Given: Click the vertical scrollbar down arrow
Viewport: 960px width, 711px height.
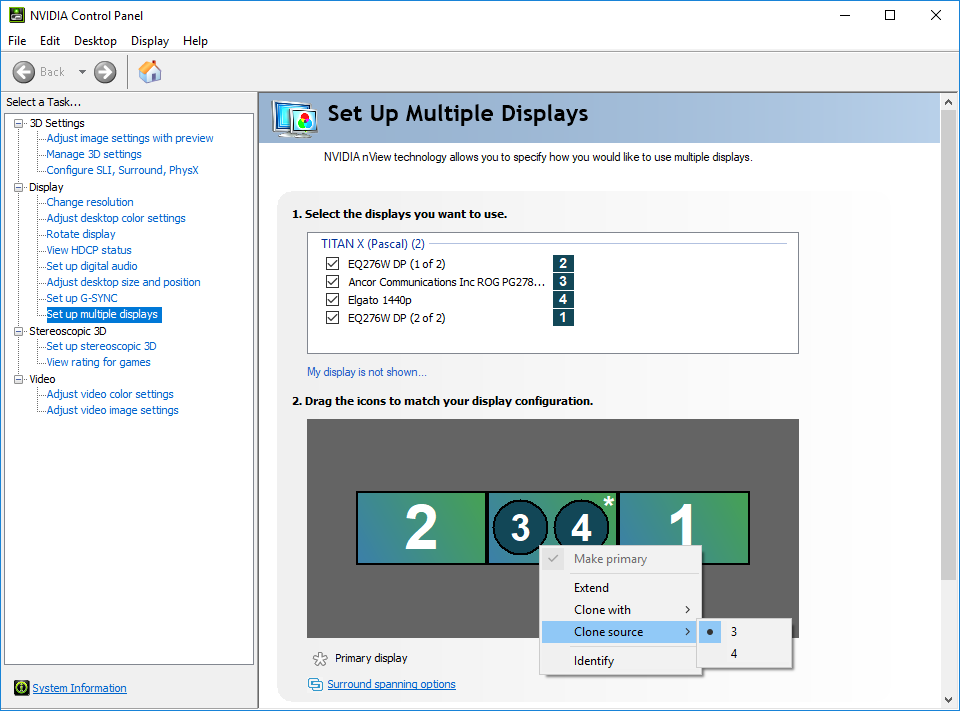Looking at the screenshot, I should tap(948, 699).
